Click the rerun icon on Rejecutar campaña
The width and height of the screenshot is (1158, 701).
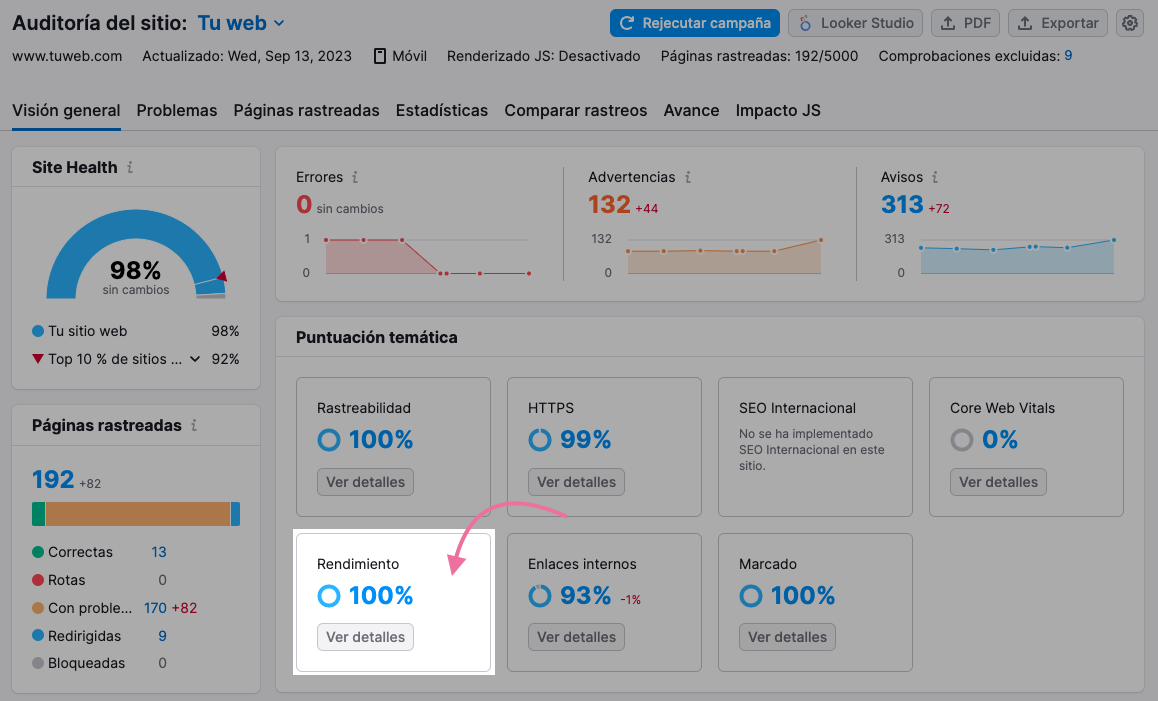[x=627, y=22]
